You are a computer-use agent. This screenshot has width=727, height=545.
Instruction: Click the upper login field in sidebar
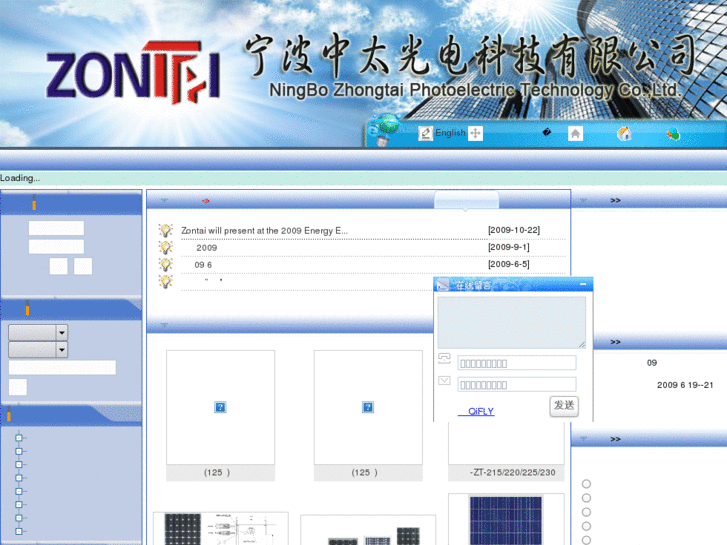[x=56, y=228]
